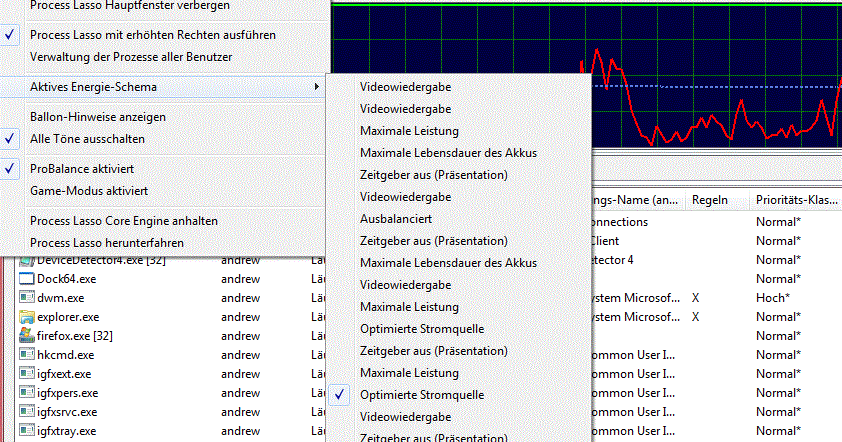Select the 'igfxtray.exe' process name
The width and height of the screenshot is (842, 442).
pyautogui.click(x=67, y=431)
